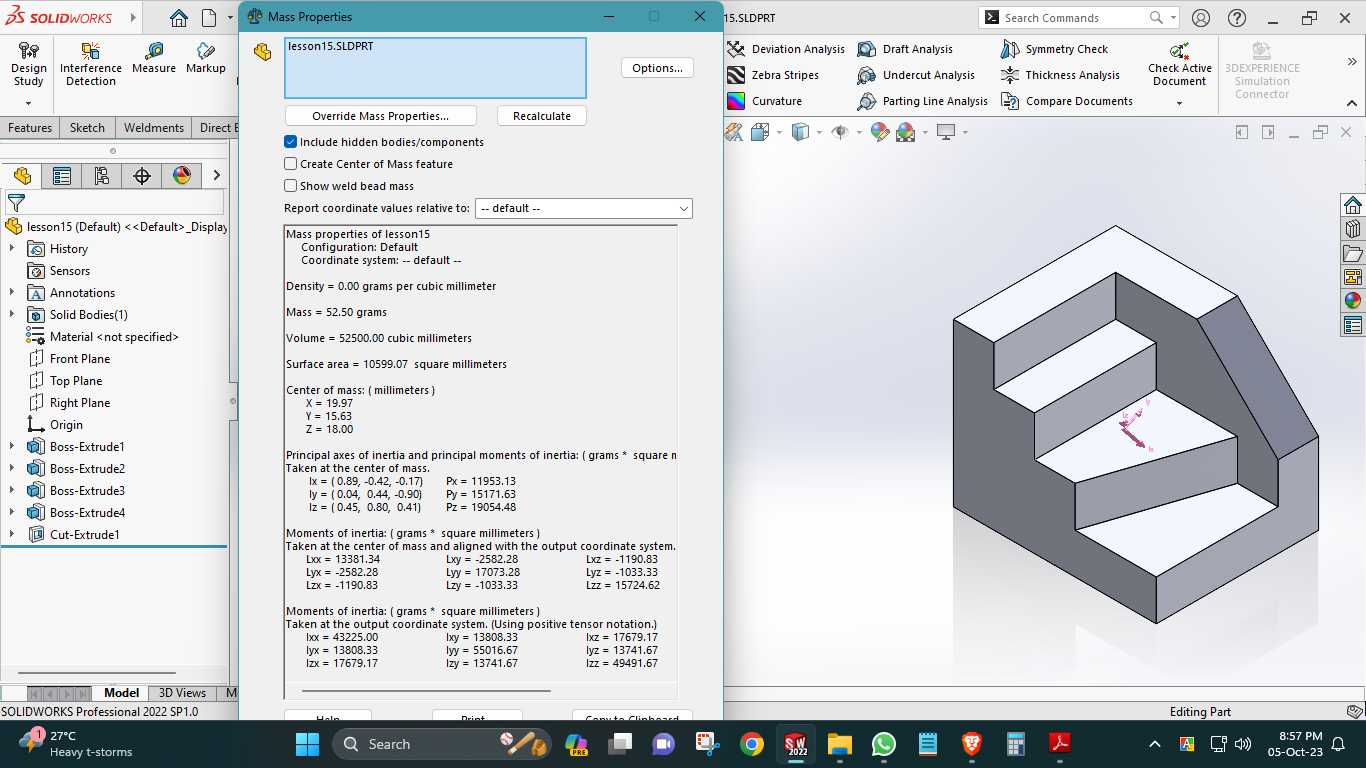The height and width of the screenshot is (768, 1366).
Task: Open Compare Documents
Action: coord(1066,101)
